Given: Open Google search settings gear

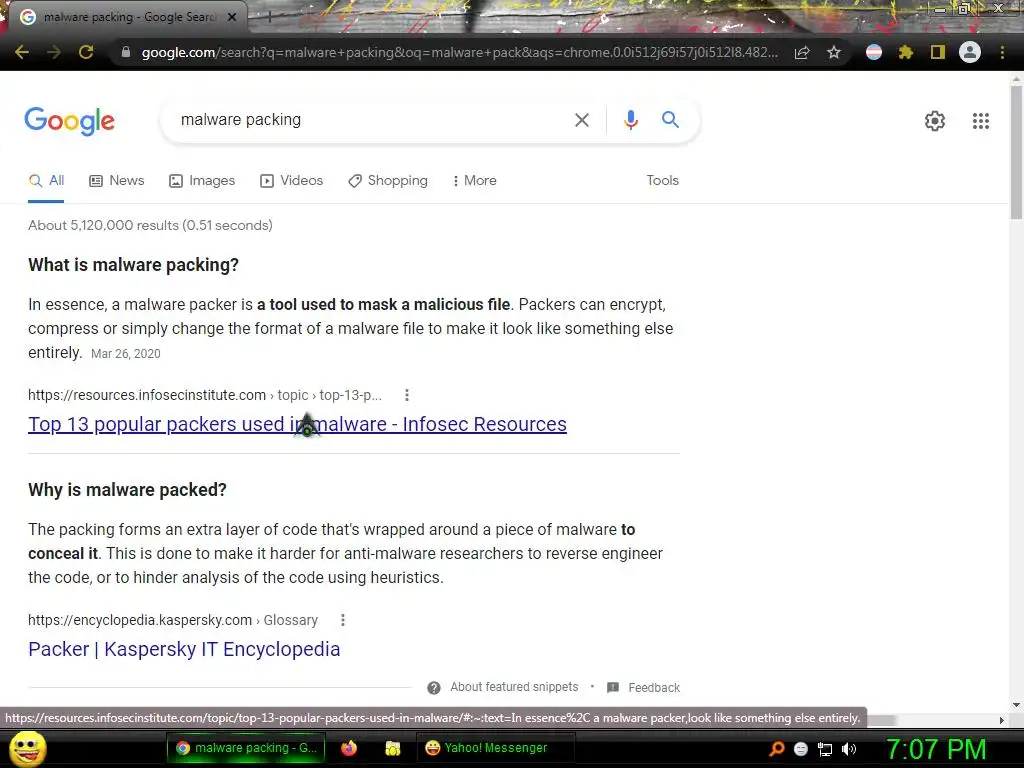Looking at the screenshot, I should [935, 121].
